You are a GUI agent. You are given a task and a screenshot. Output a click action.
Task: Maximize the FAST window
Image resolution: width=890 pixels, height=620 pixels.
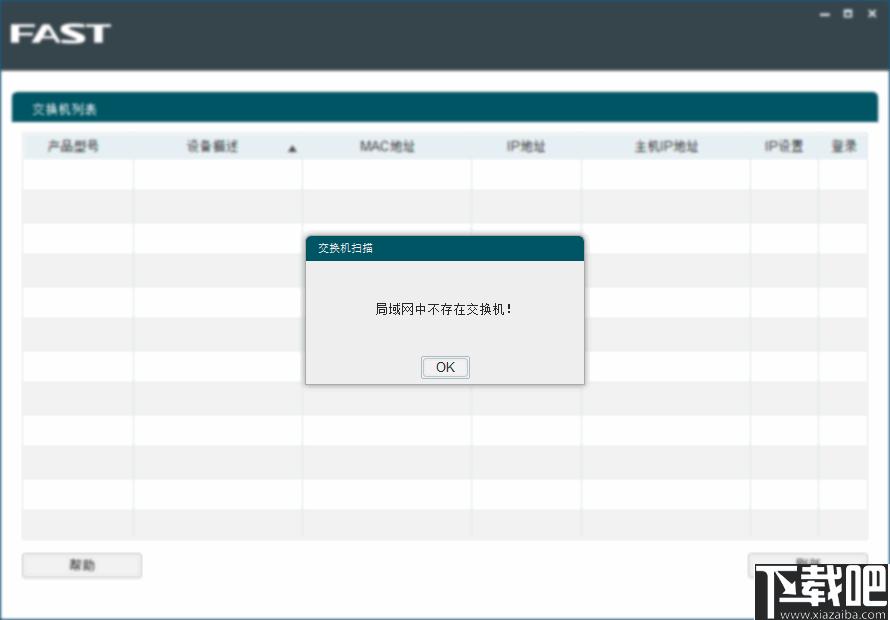click(847, 14)
